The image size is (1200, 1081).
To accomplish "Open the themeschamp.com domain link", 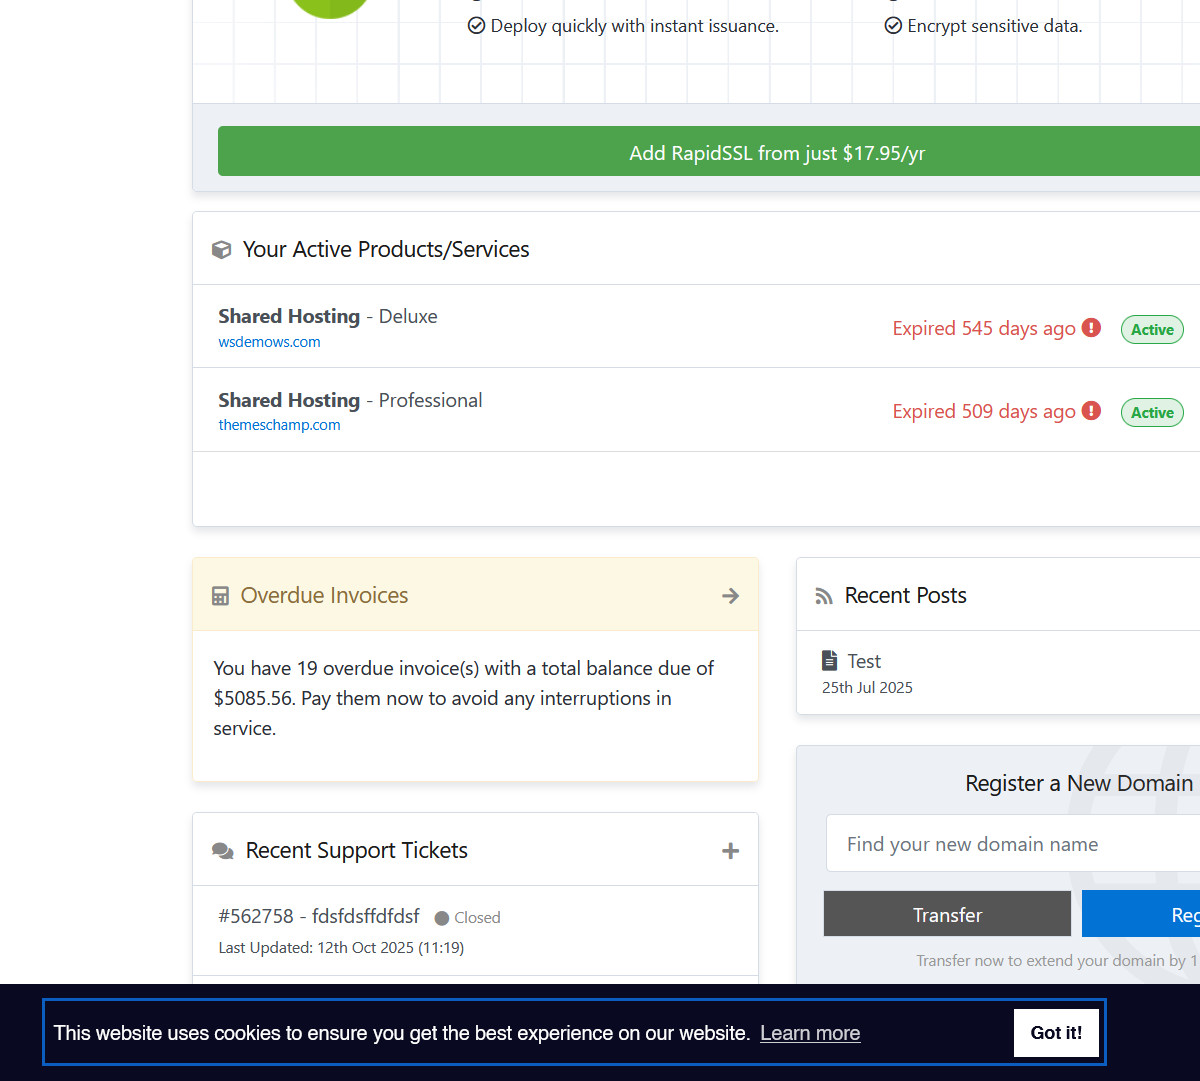I will click(x=279, y=425).
